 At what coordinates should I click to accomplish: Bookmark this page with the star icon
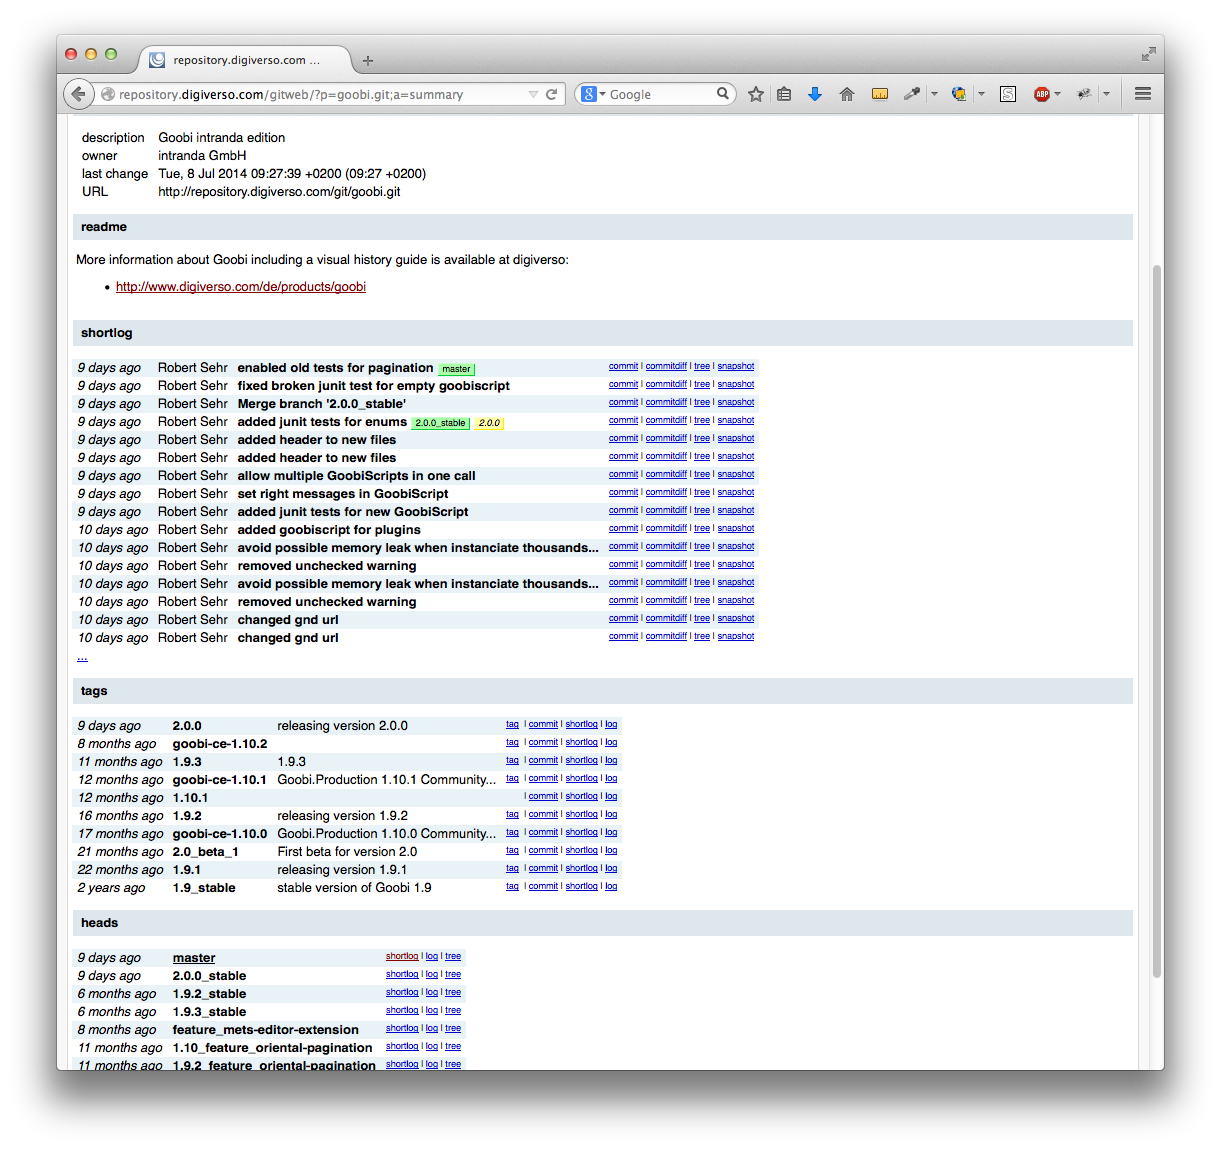[756, 94]
